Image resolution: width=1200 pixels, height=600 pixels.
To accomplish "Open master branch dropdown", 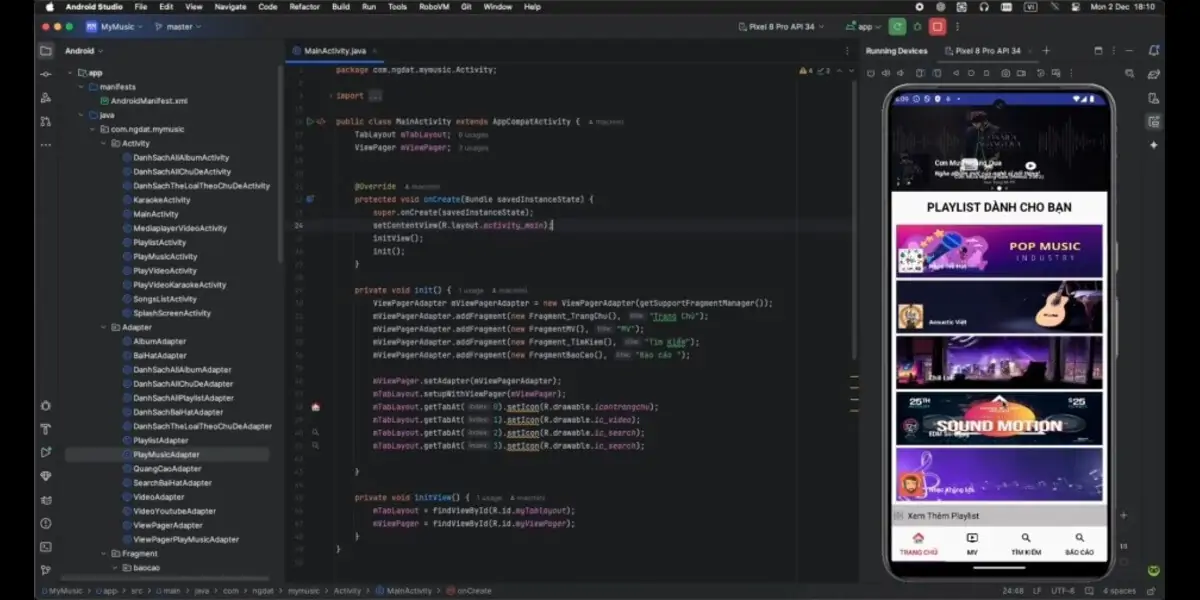I will pos(179,27).
